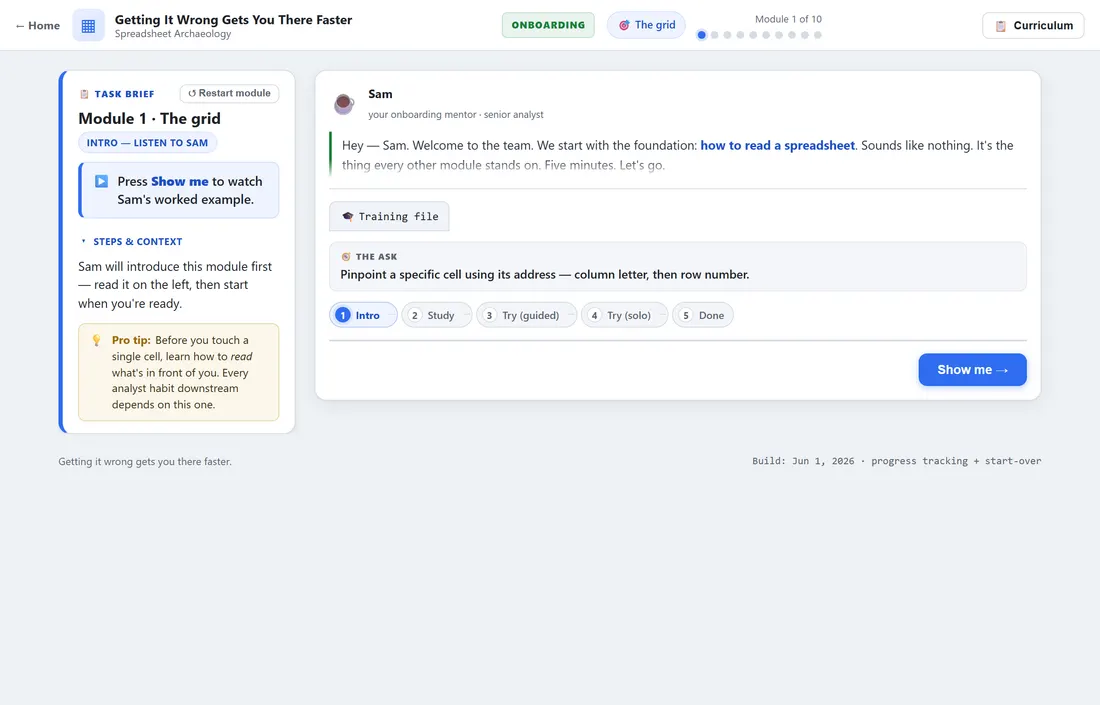
Task: Select the Done step
Action: click(x=703, y=315)
